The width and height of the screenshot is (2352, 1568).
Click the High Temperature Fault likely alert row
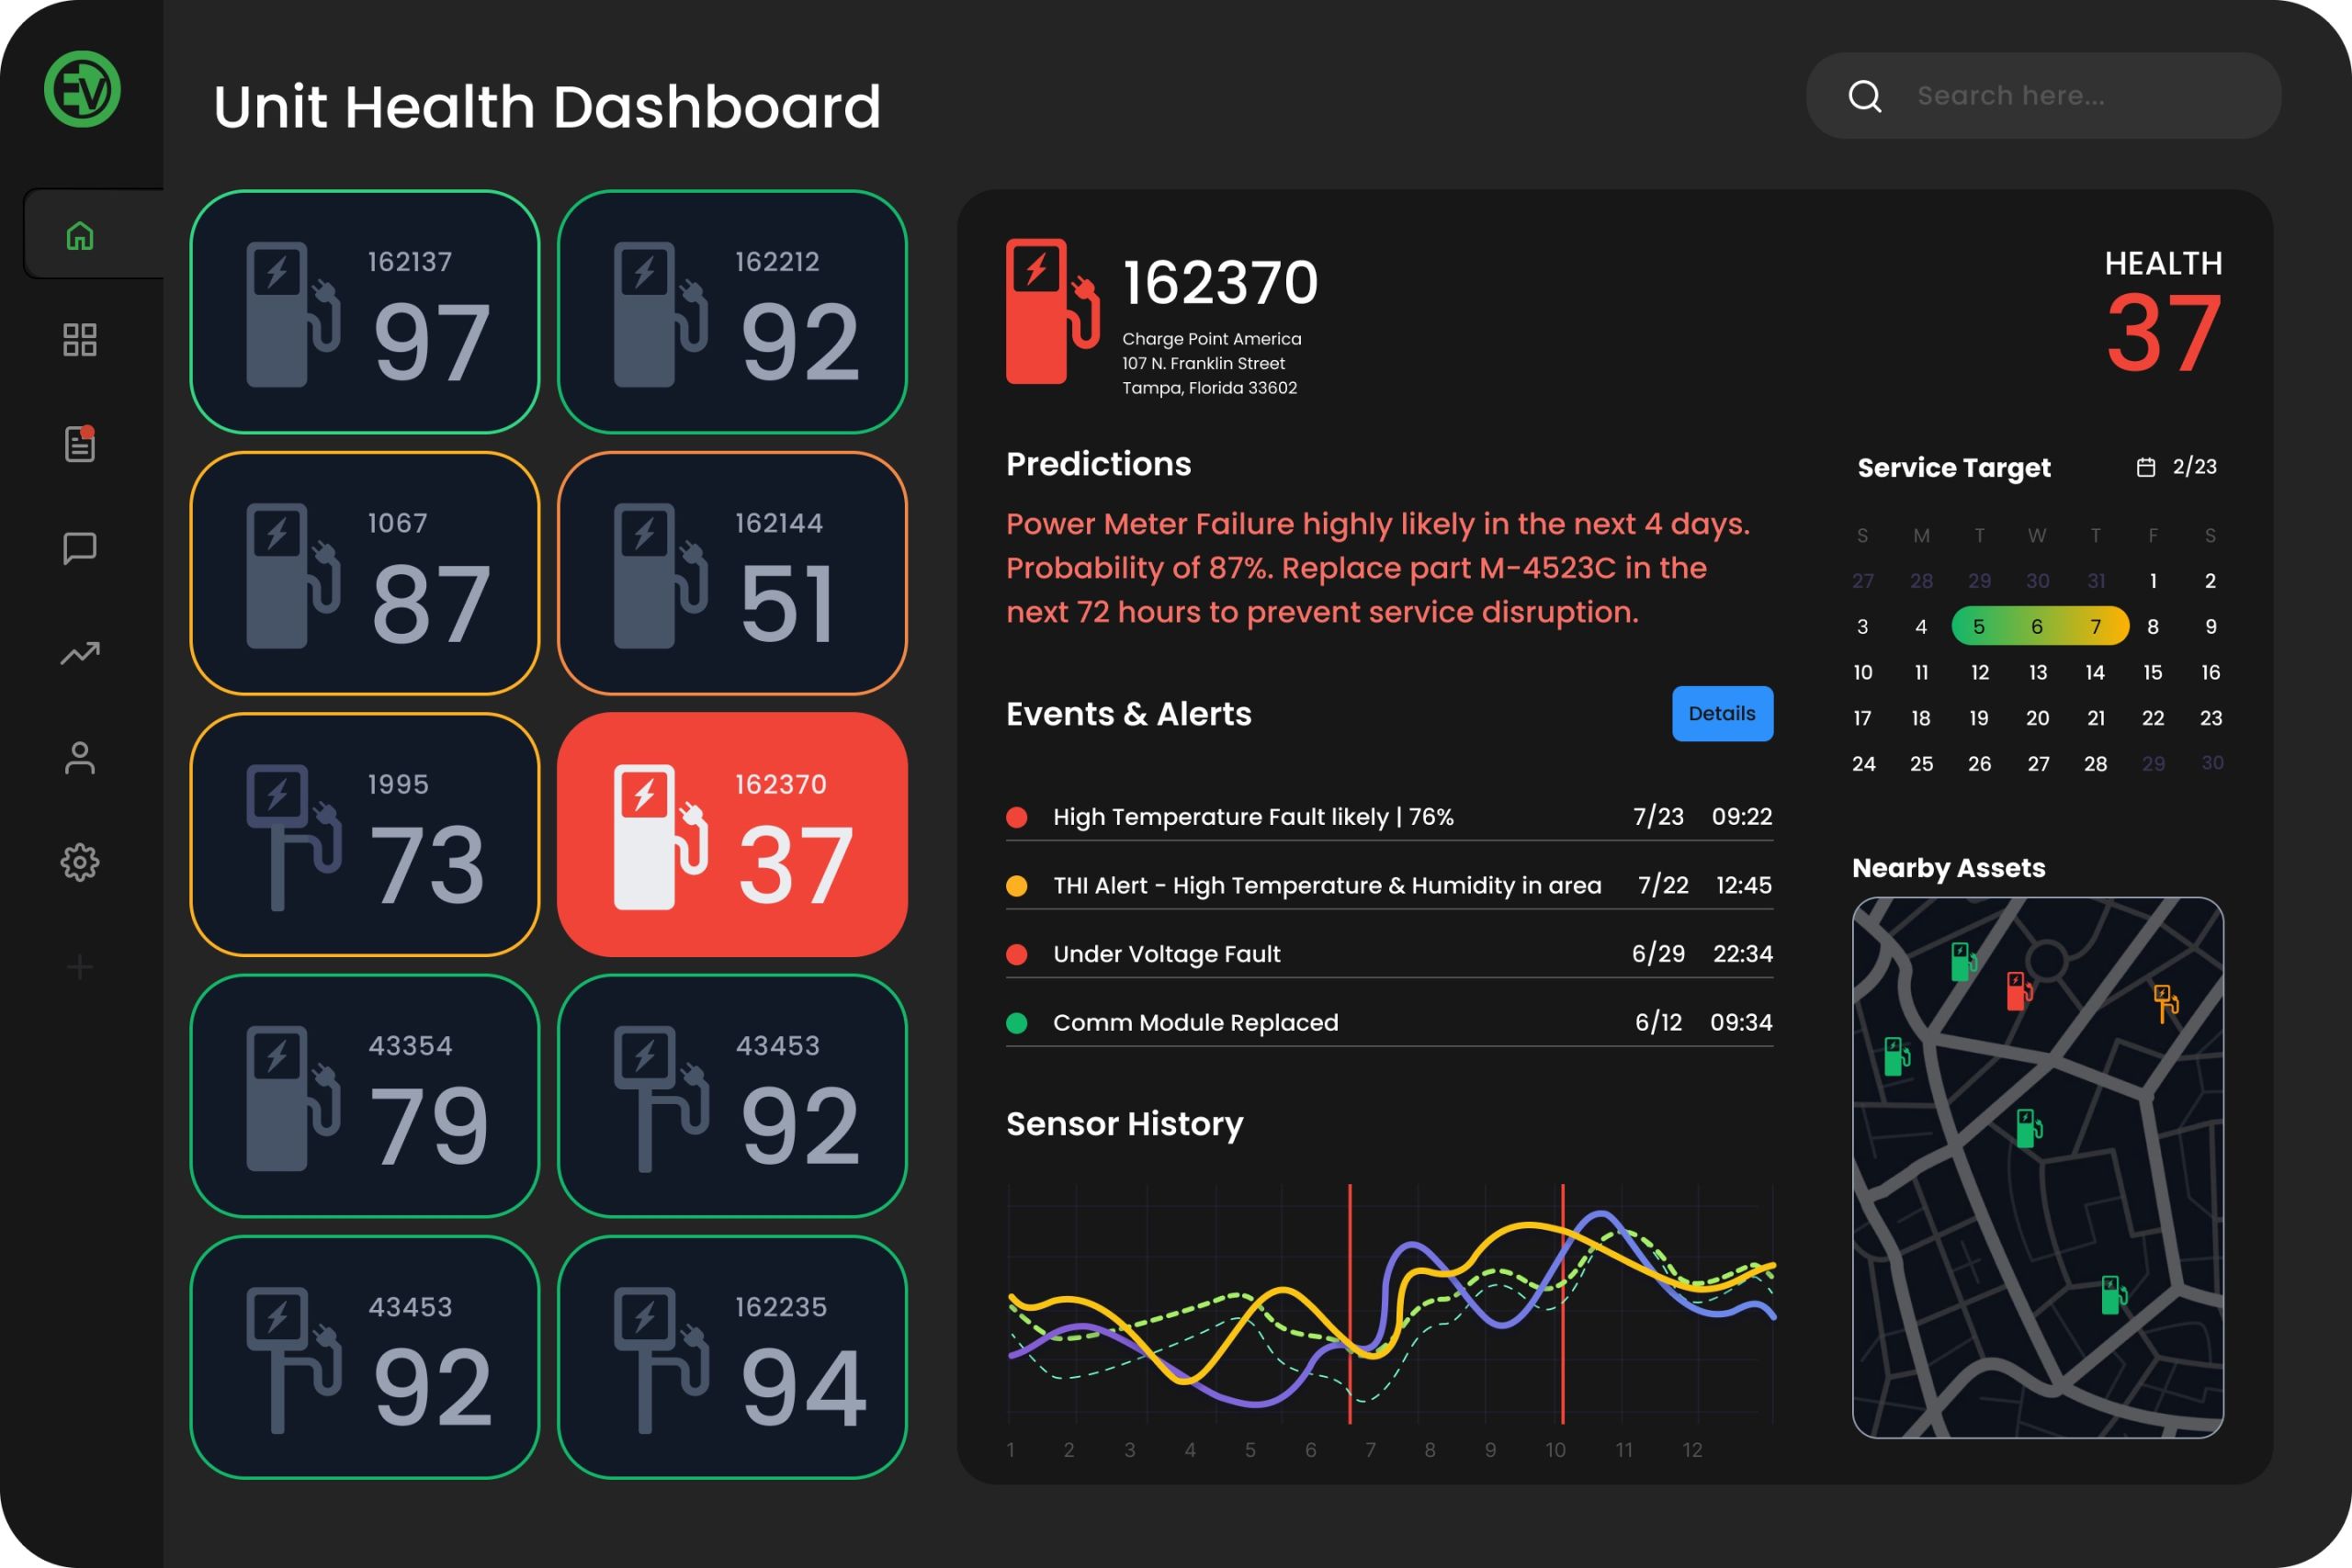coord(1389,817)
